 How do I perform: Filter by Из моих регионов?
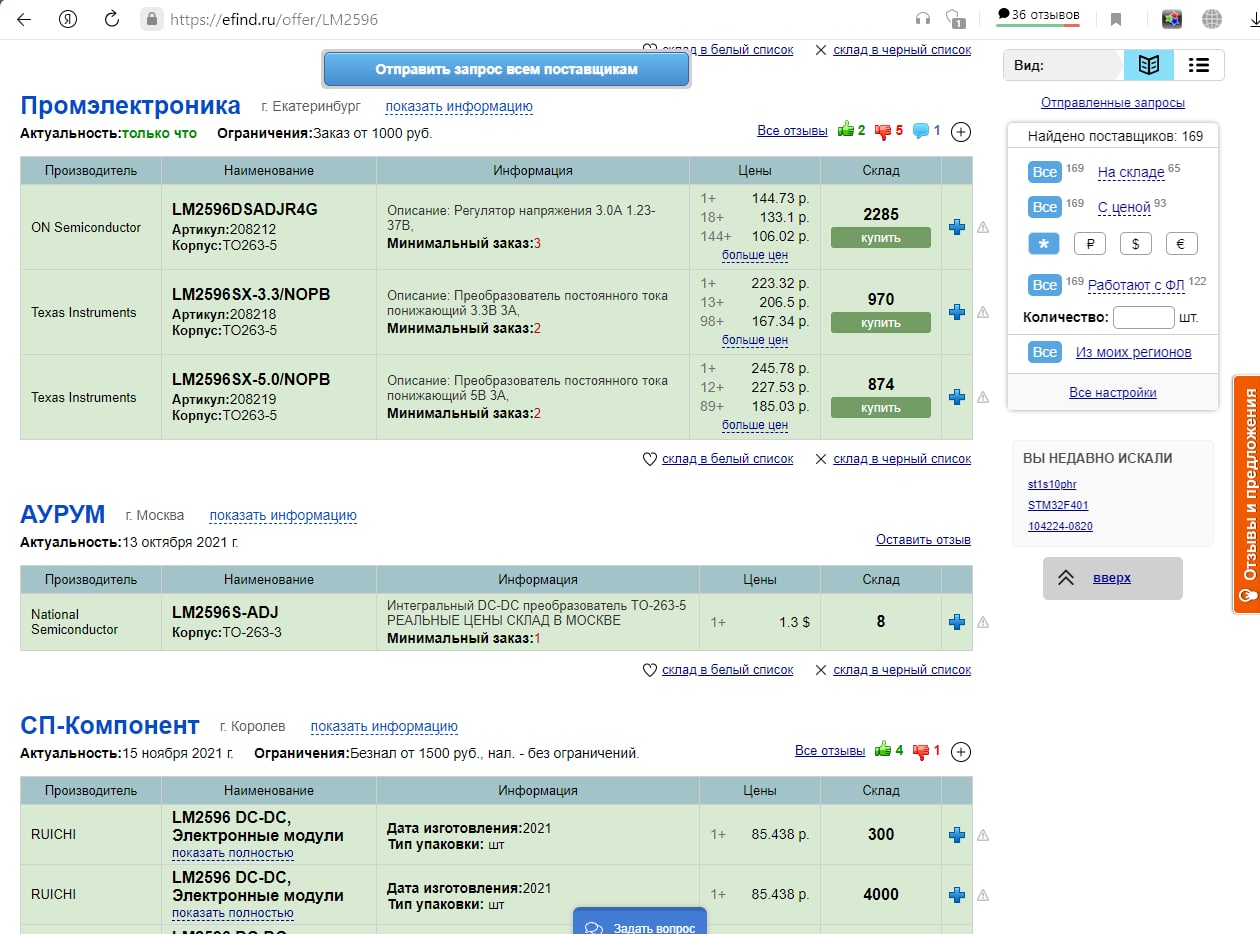pyautogui.click(x=1134, y=352)
